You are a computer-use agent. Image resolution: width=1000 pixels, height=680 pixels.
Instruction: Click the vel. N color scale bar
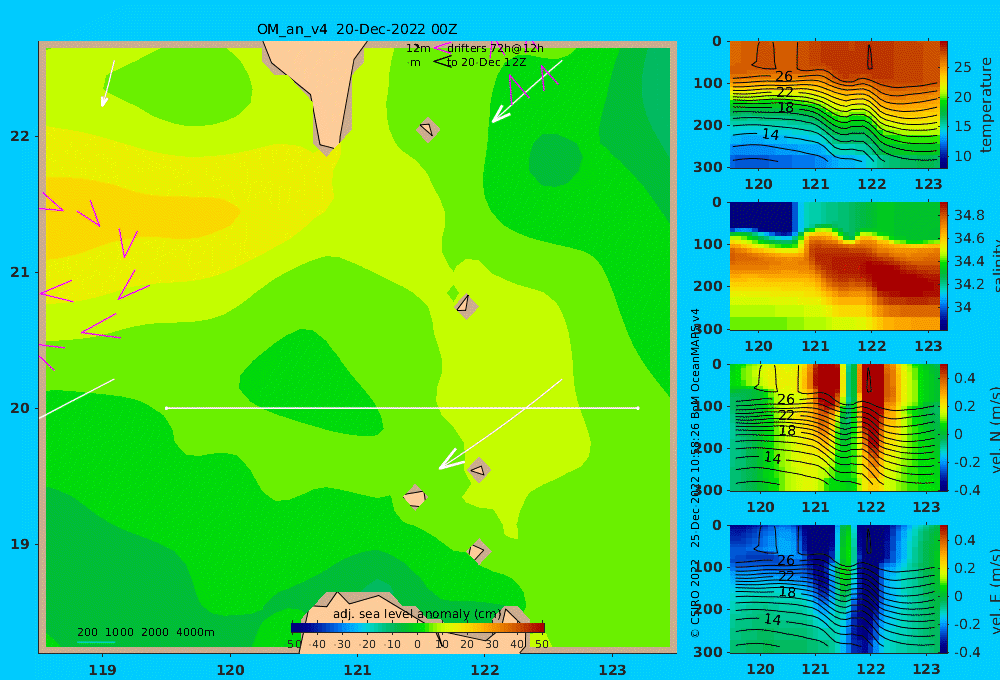coord(944,427)
